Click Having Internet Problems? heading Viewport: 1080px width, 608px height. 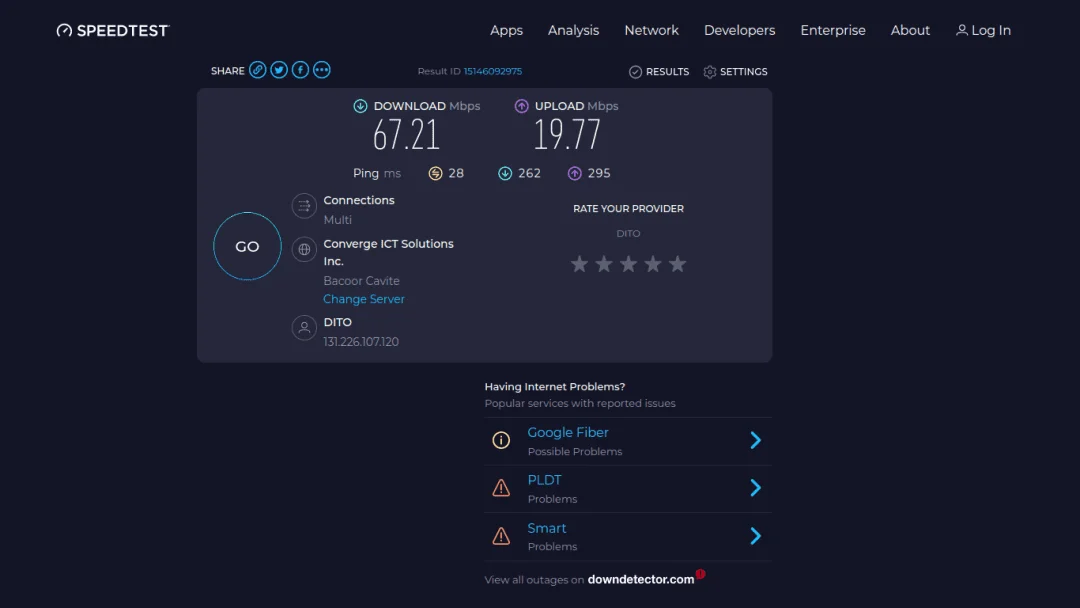[554, 387]
